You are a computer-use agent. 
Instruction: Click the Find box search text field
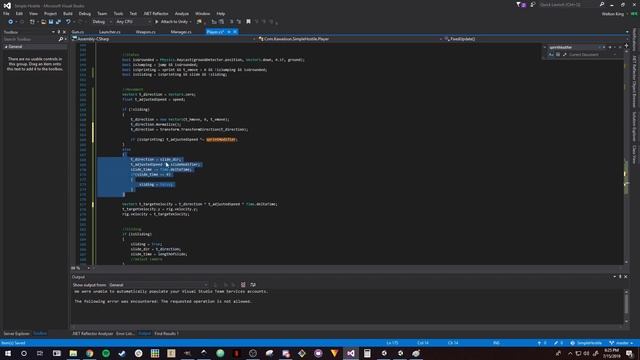pyautogui.click(x=573, y=47)
